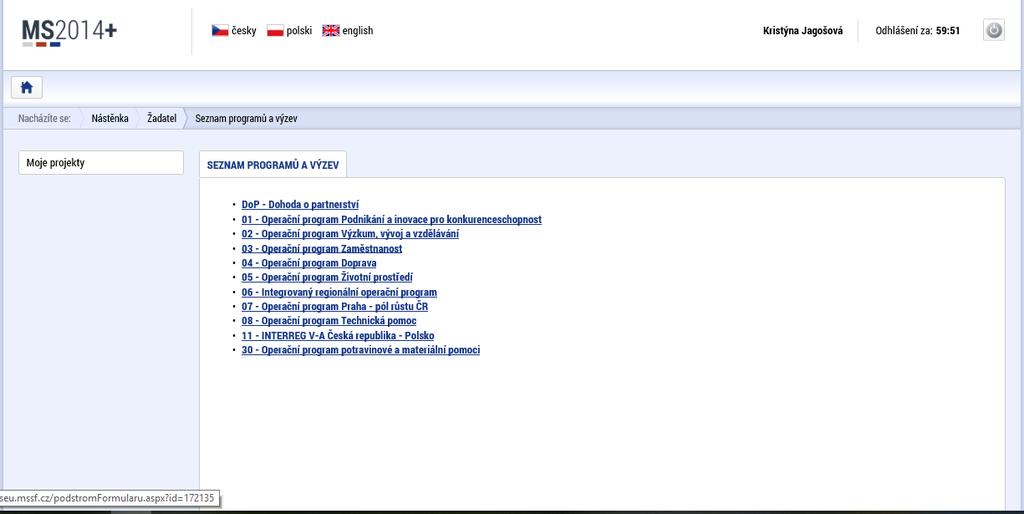Select the UK flag icon
Image resolution: width=1024 pixels, height=514 pixels.
pos(331,31)
